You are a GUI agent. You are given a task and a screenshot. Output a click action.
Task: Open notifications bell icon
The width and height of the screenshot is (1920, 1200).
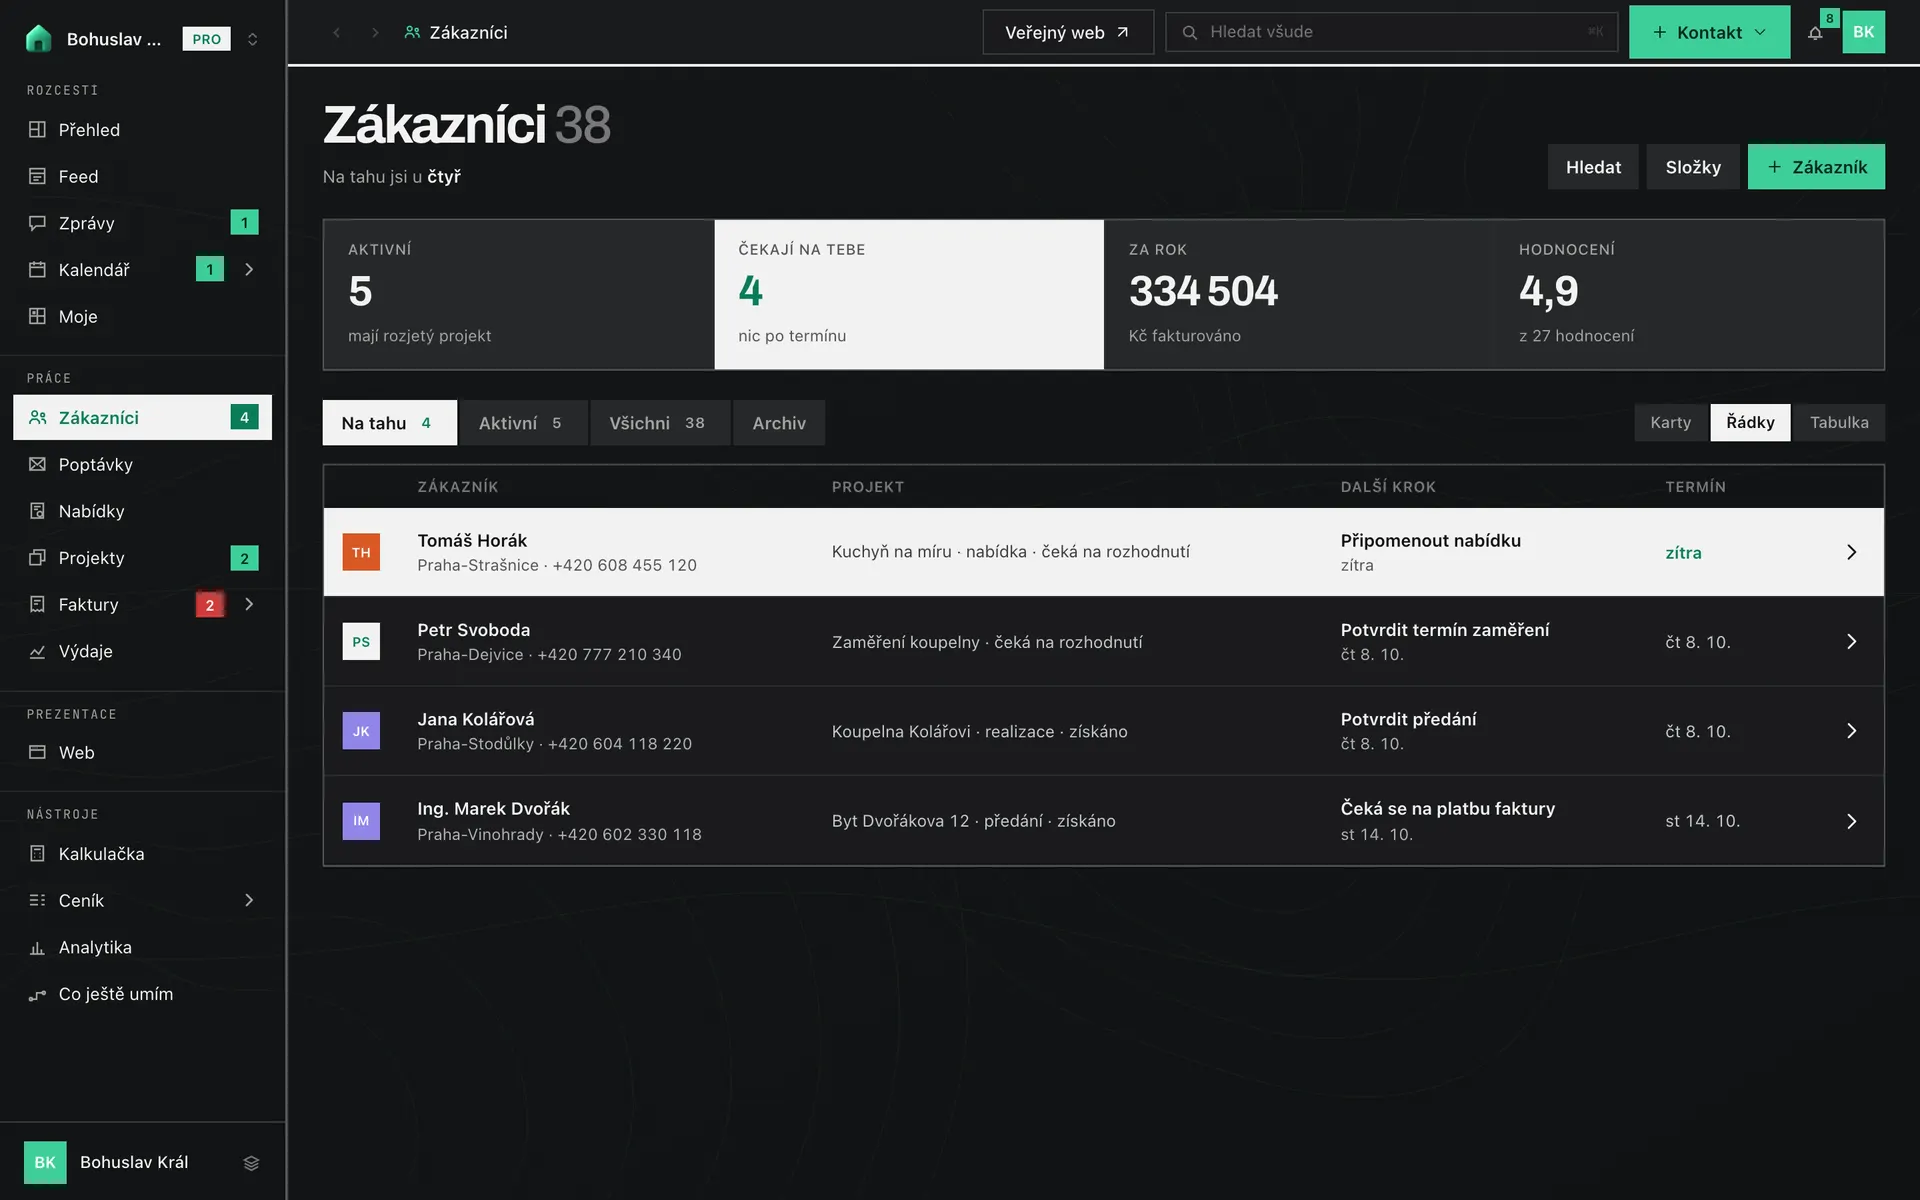(1815, 33)
